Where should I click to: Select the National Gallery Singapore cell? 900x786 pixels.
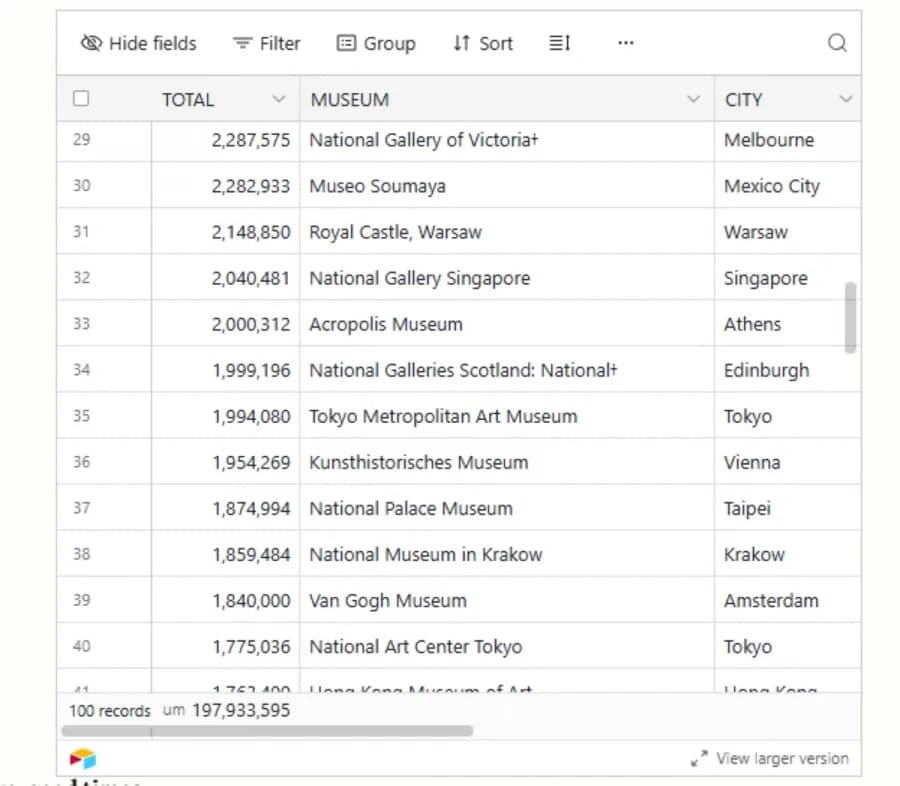point(507,278)
